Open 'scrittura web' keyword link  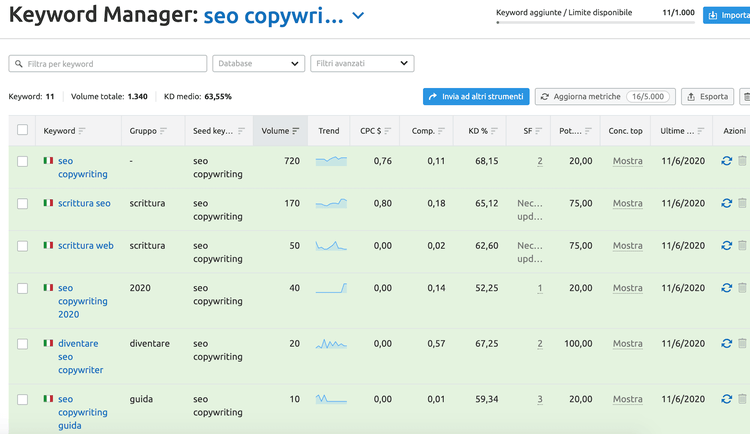click(86, 245)
